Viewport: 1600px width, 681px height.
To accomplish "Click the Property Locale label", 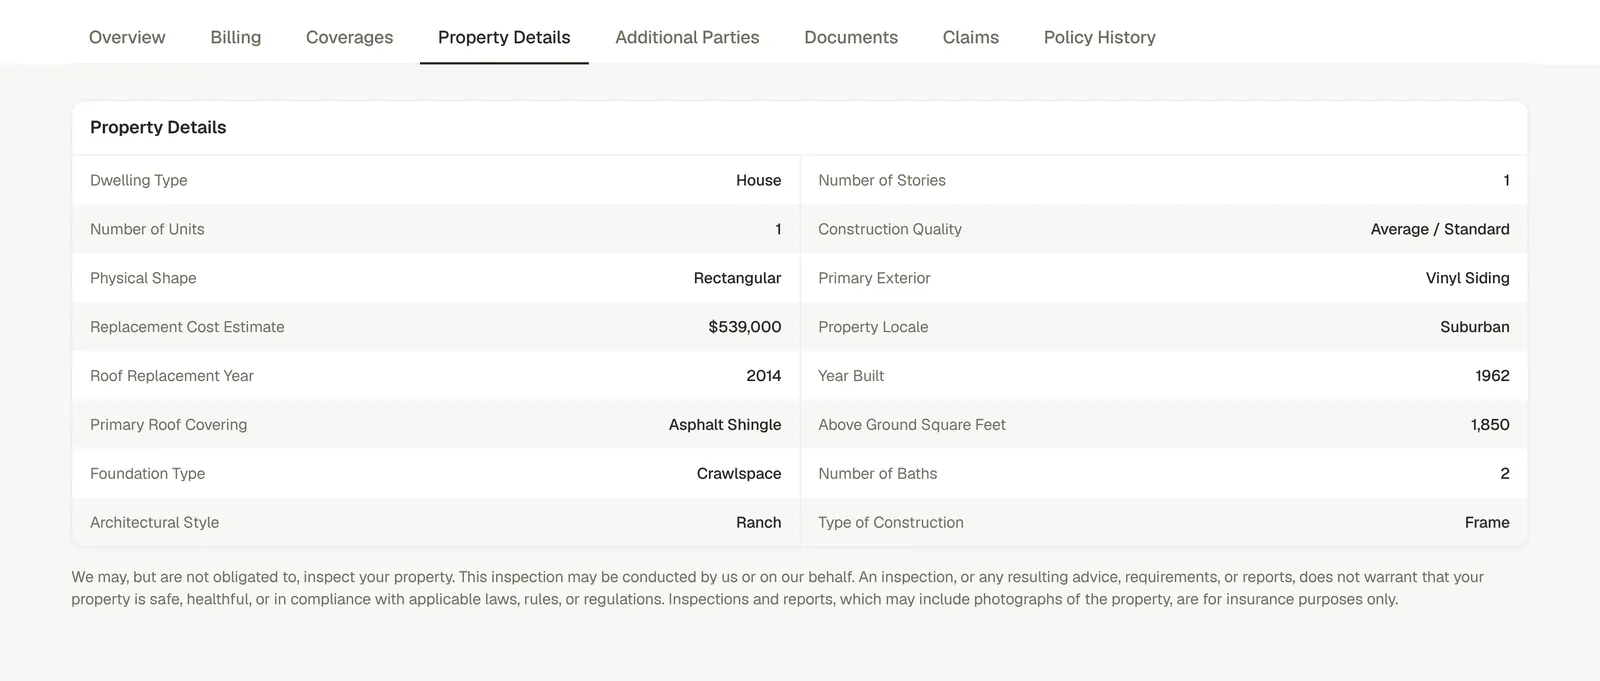I will point(873,327).
